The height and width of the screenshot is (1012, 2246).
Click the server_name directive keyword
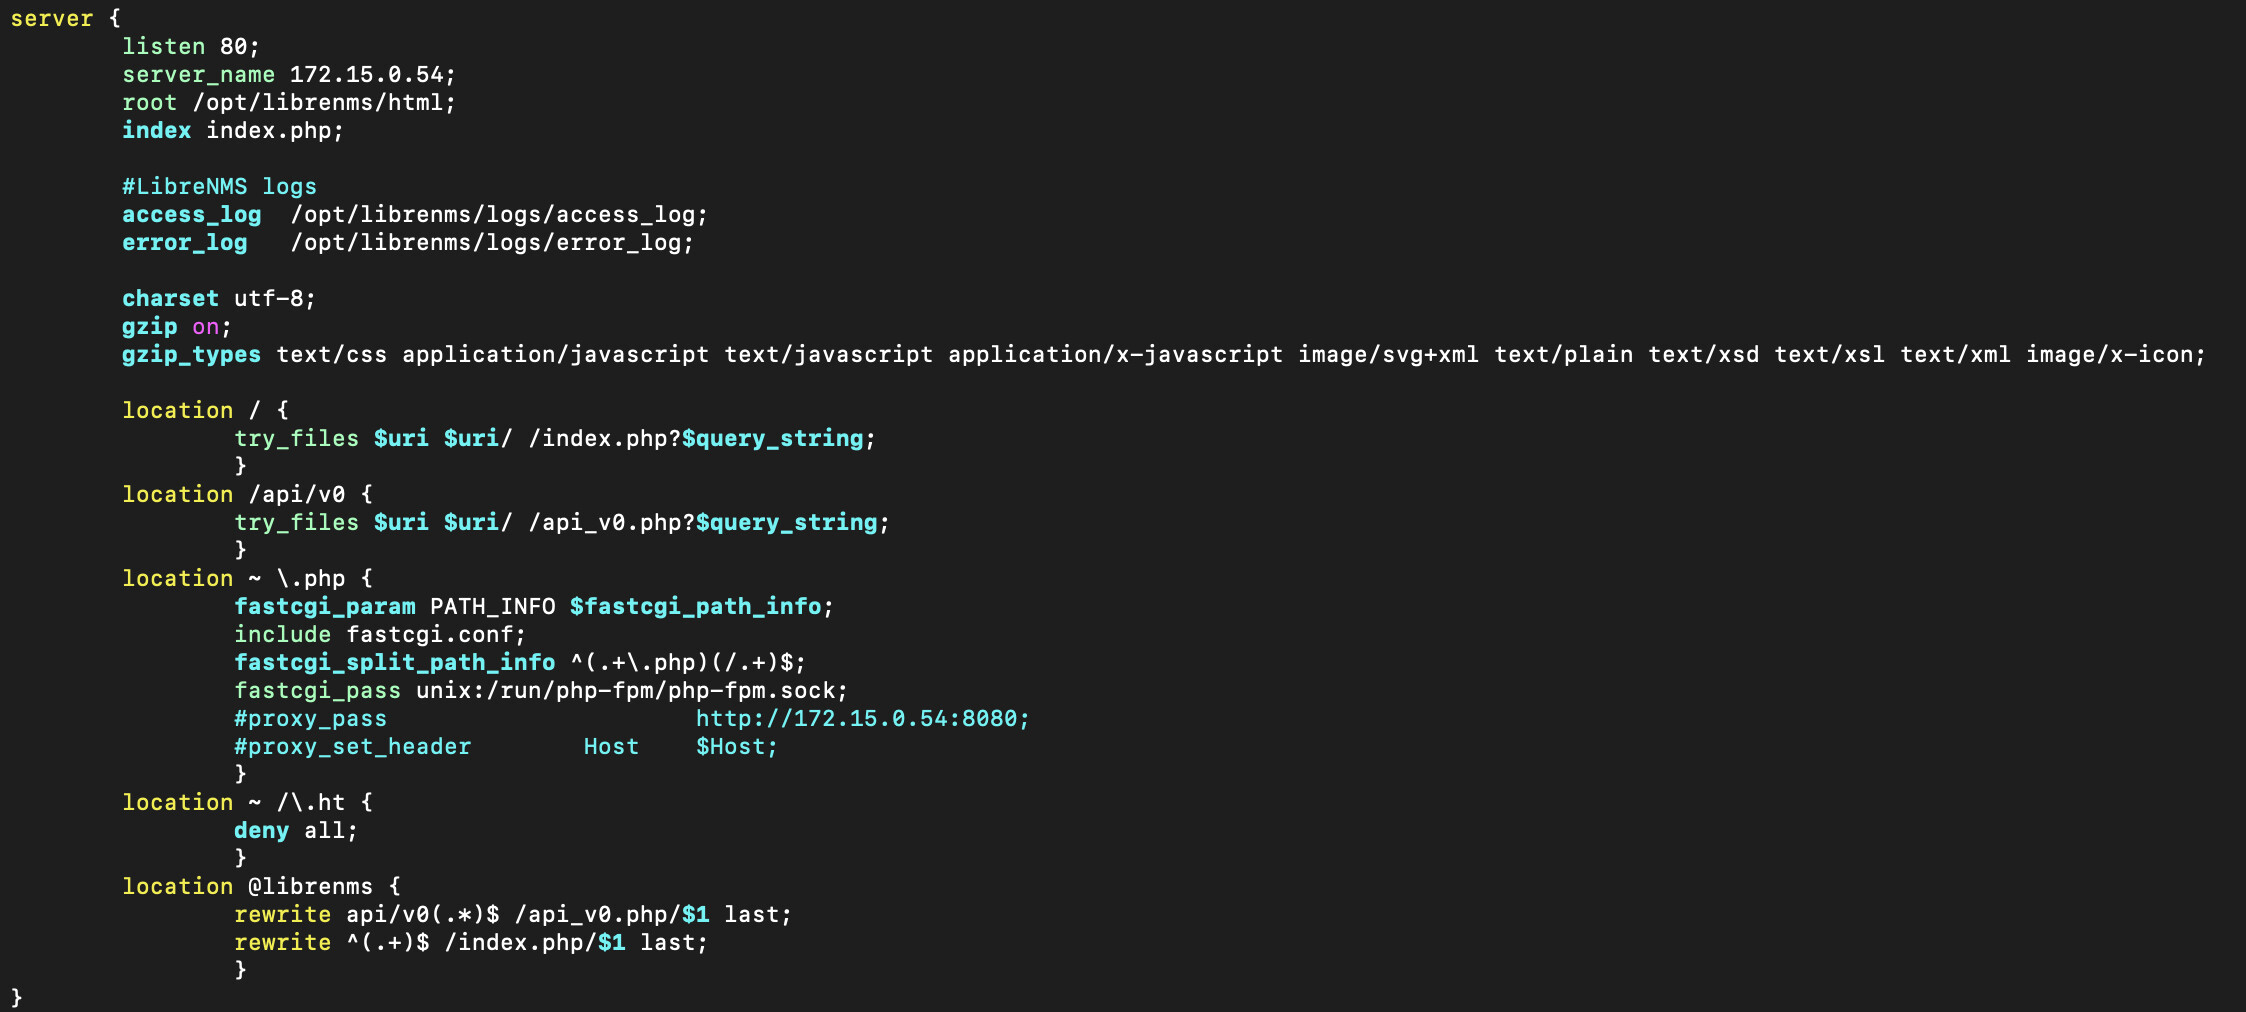(198, 75)
